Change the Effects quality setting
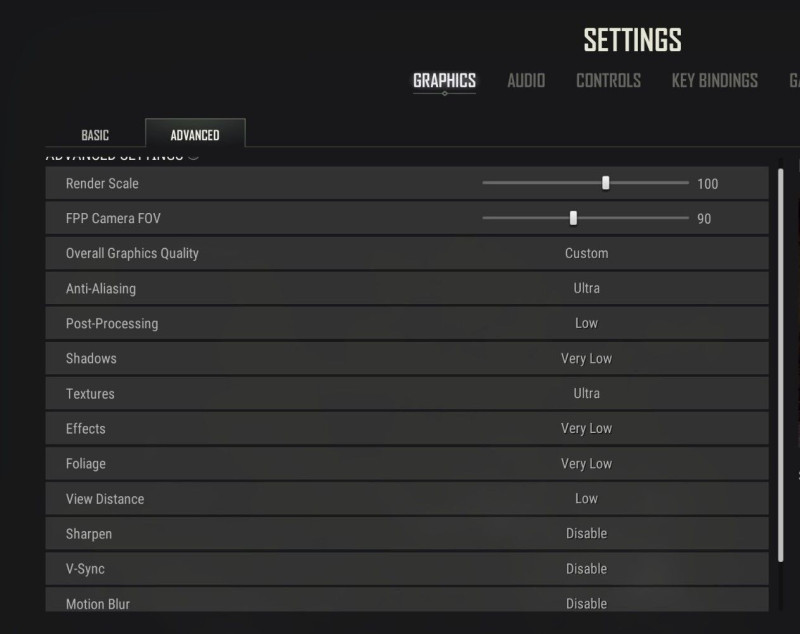The height and width of the screenshot is (634, 800). [x=586, y=428]
